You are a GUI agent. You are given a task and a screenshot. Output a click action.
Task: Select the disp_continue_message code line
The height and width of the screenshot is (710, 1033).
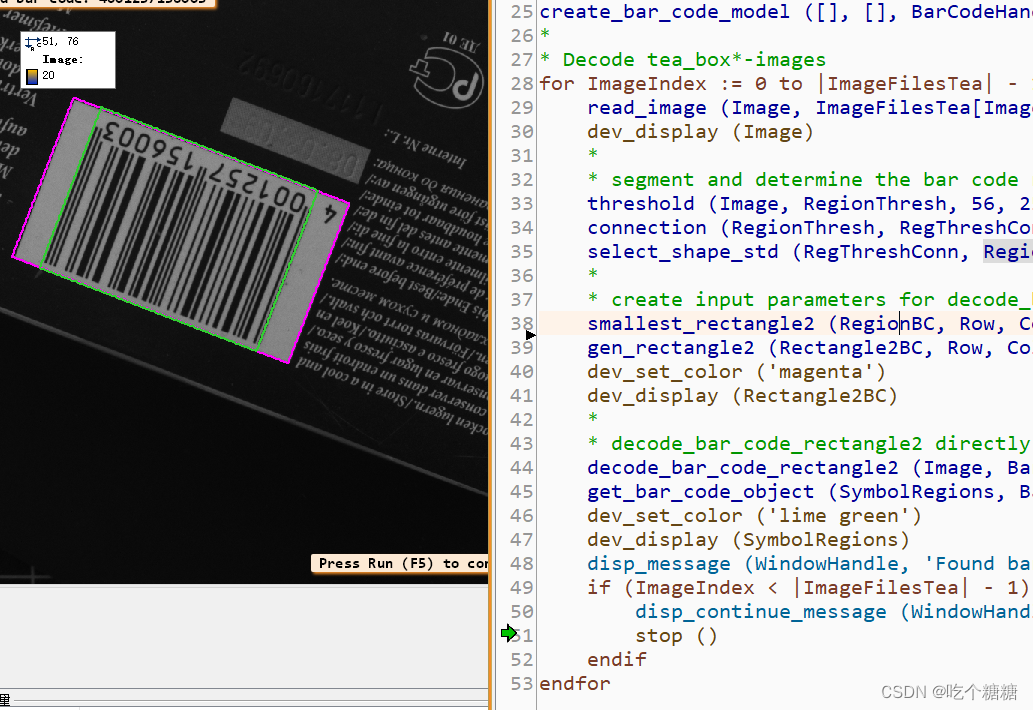click(834, 612)
